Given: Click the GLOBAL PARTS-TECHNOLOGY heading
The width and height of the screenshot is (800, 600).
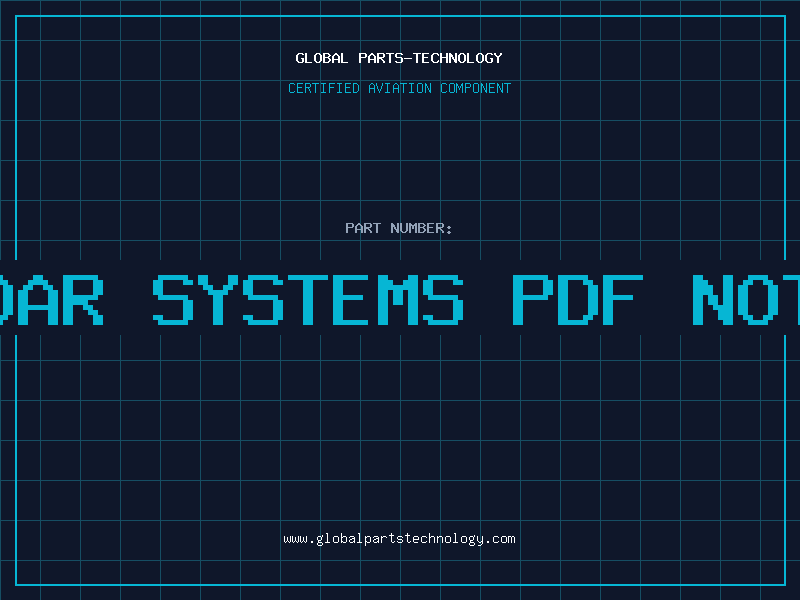Looking at the screenshot, I should pyautogui.click(x=399, y=58).
